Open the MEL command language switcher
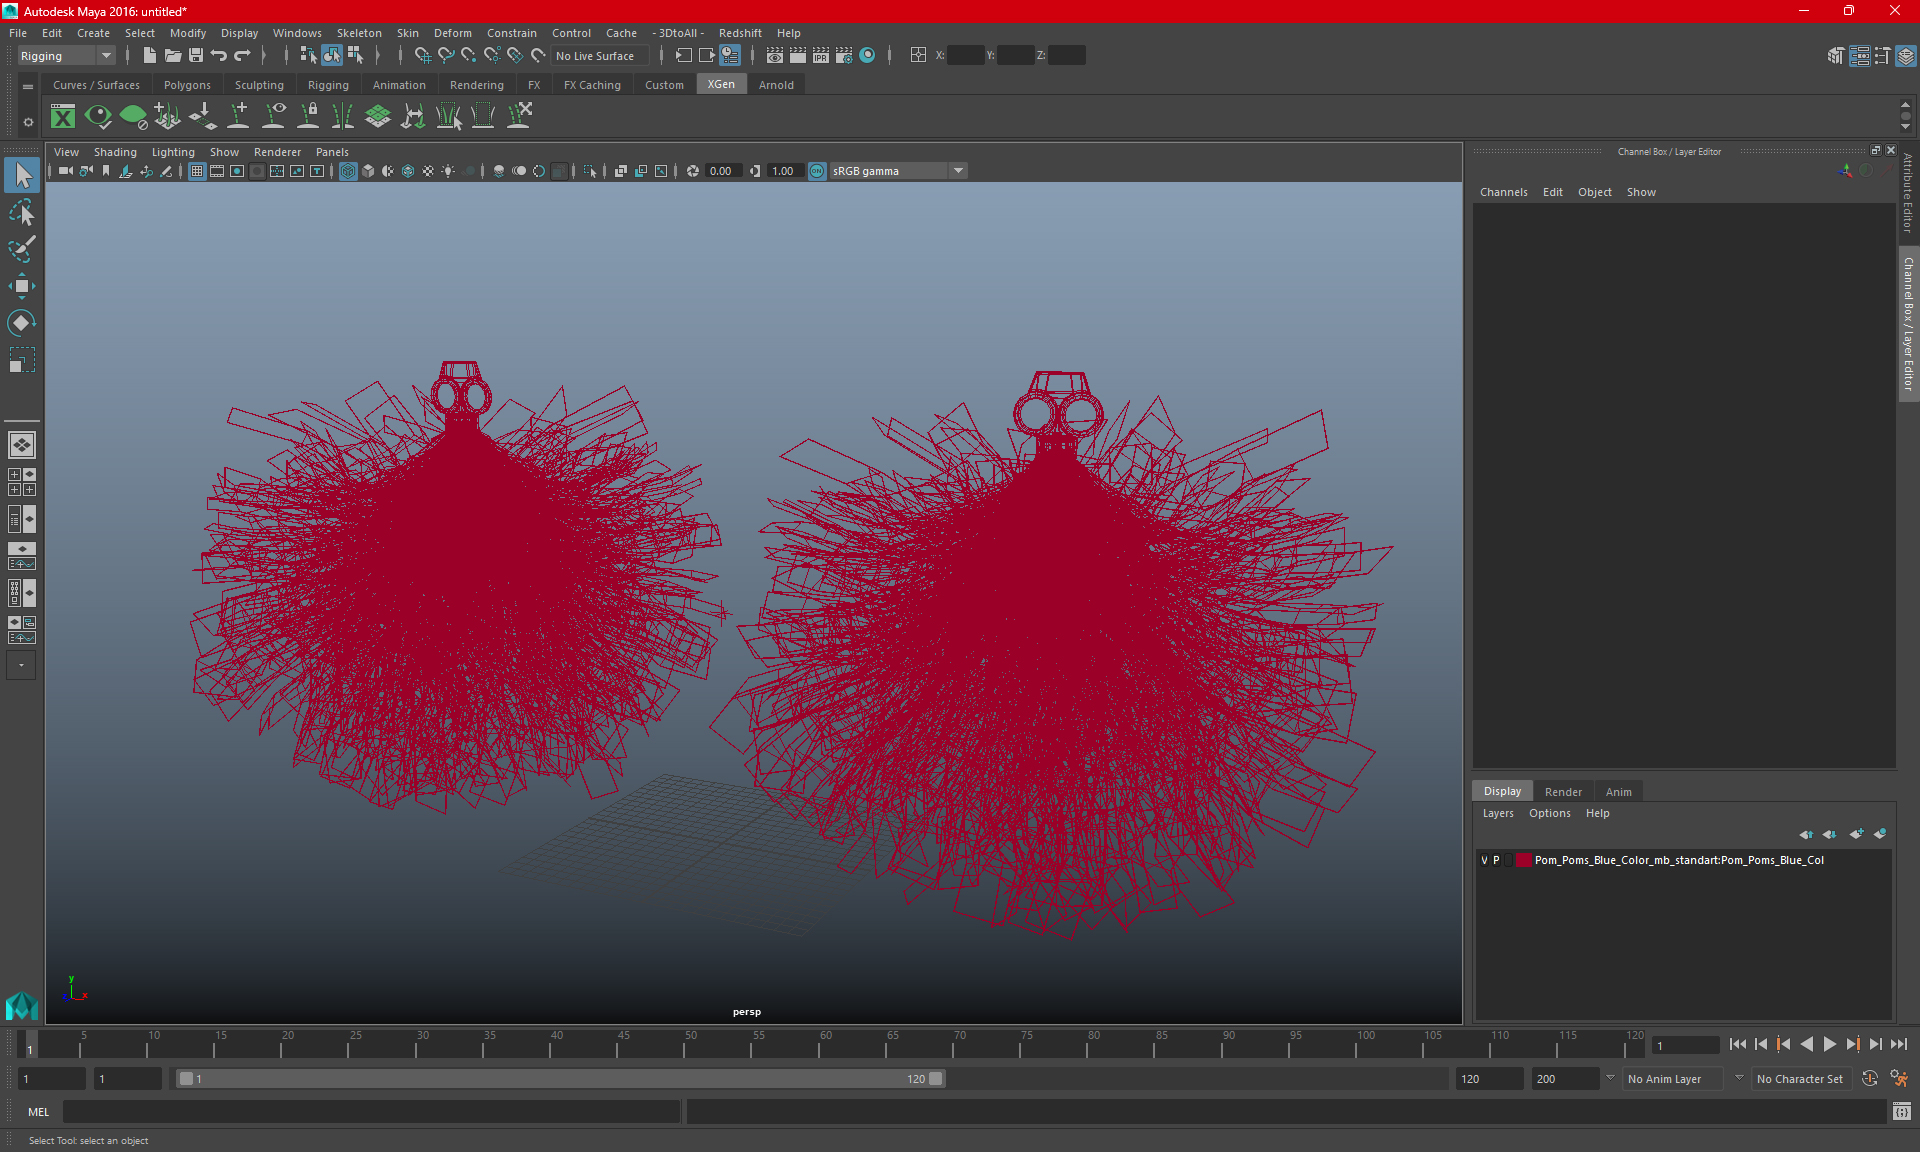 38,1112
